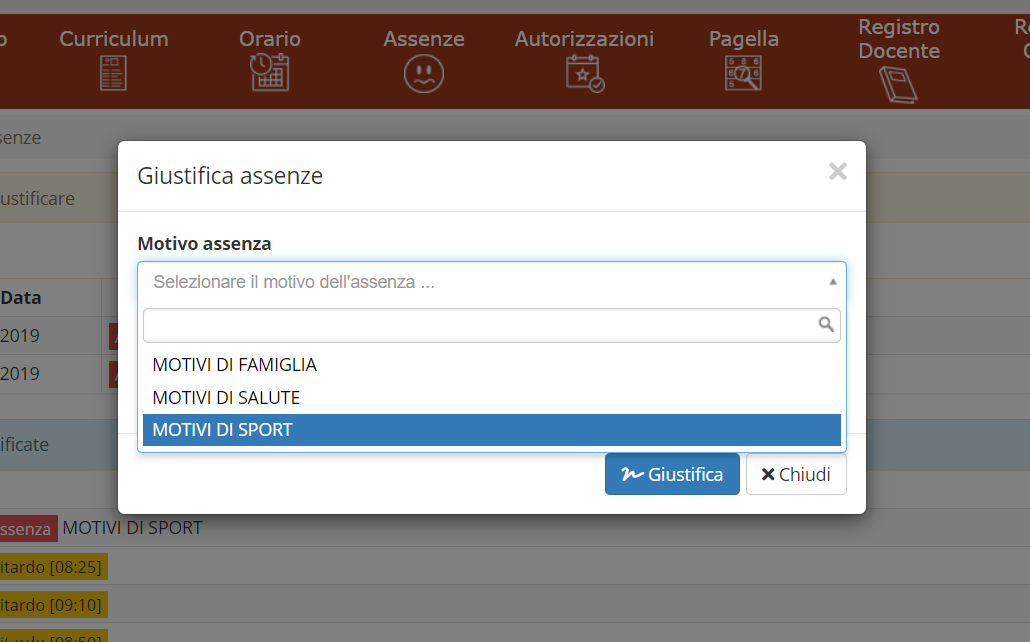Click the Autorizzazioni calendar-check icon
This screenshot has width=1030, height=642.
coord(584,74)
